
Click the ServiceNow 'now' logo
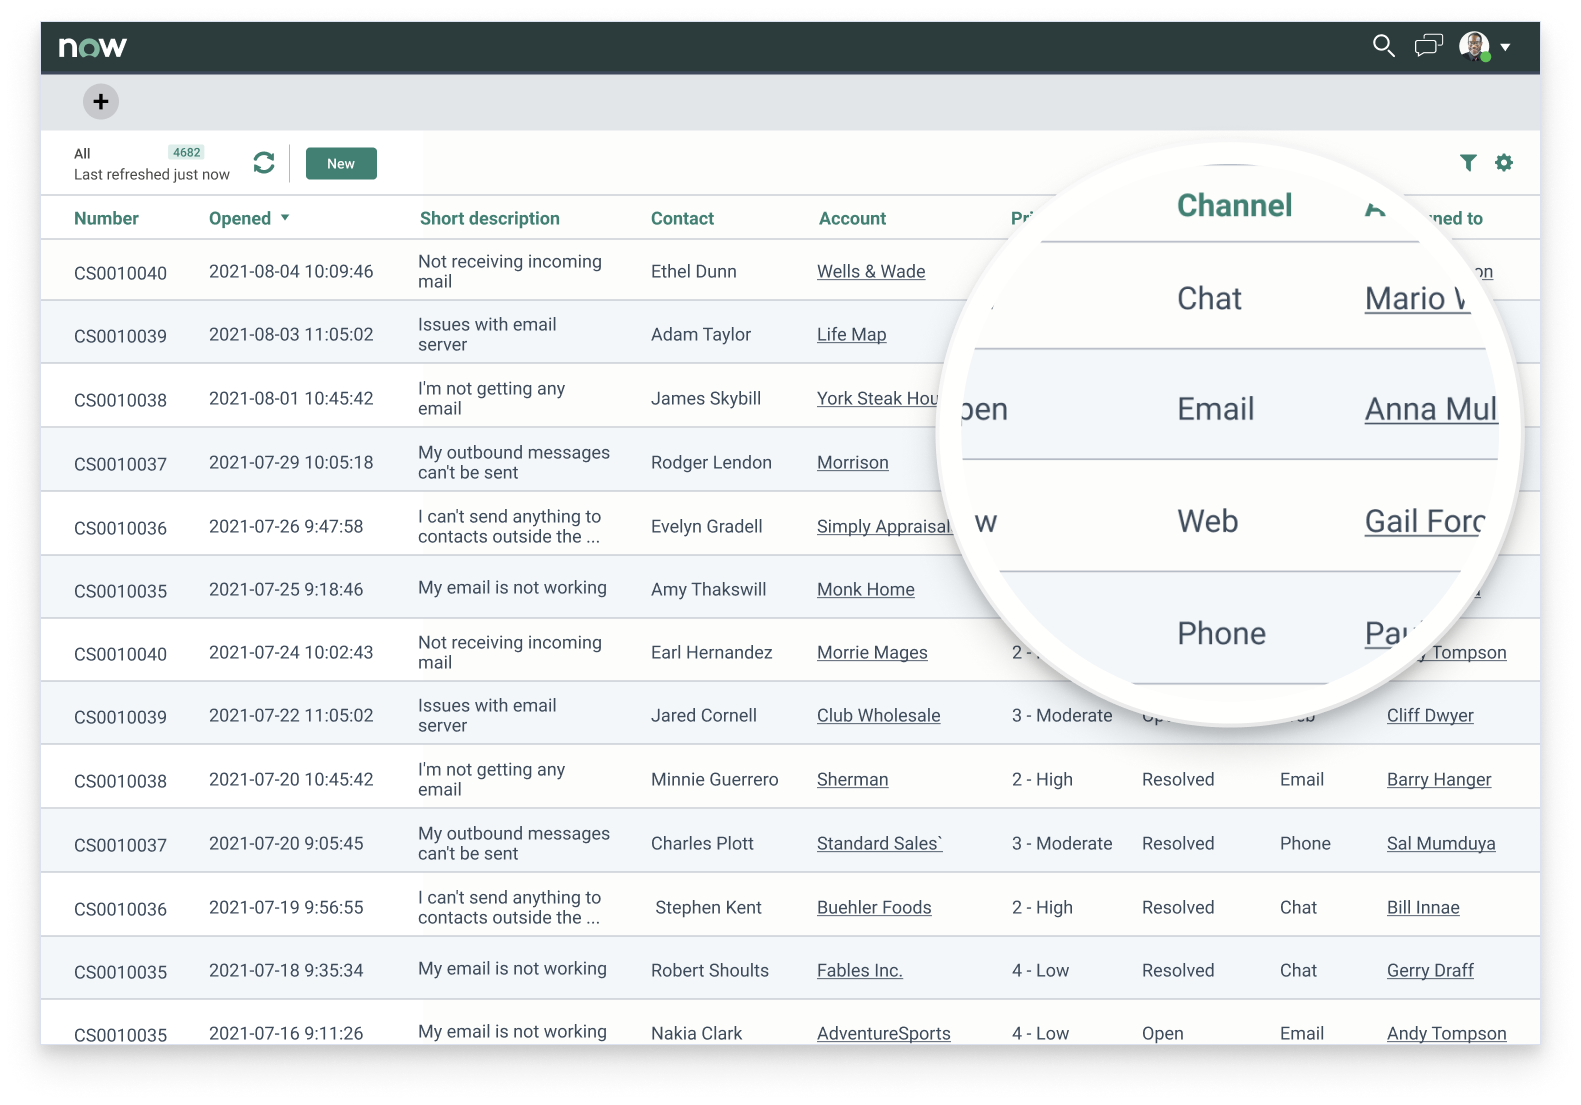93,47
